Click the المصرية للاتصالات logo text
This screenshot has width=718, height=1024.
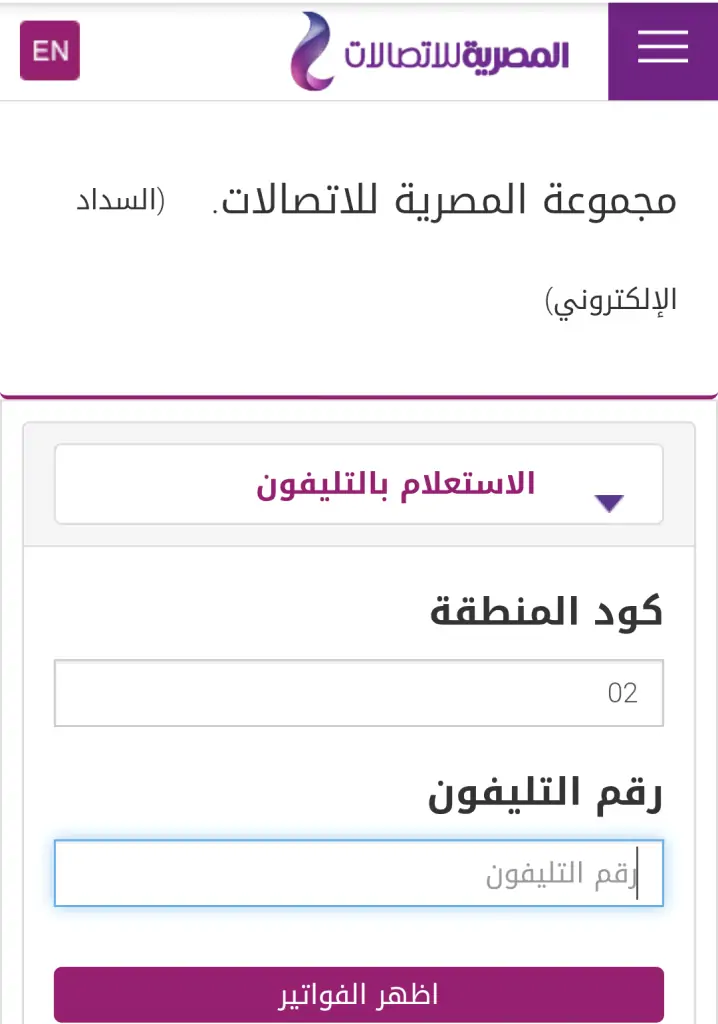tap(457, 55)
